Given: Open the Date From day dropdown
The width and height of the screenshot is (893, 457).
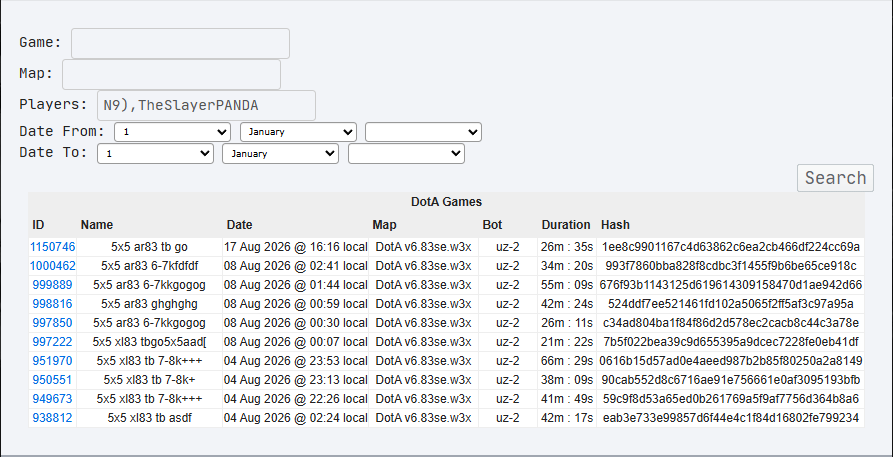Looking at the screenshot, I should click(173, 132).
